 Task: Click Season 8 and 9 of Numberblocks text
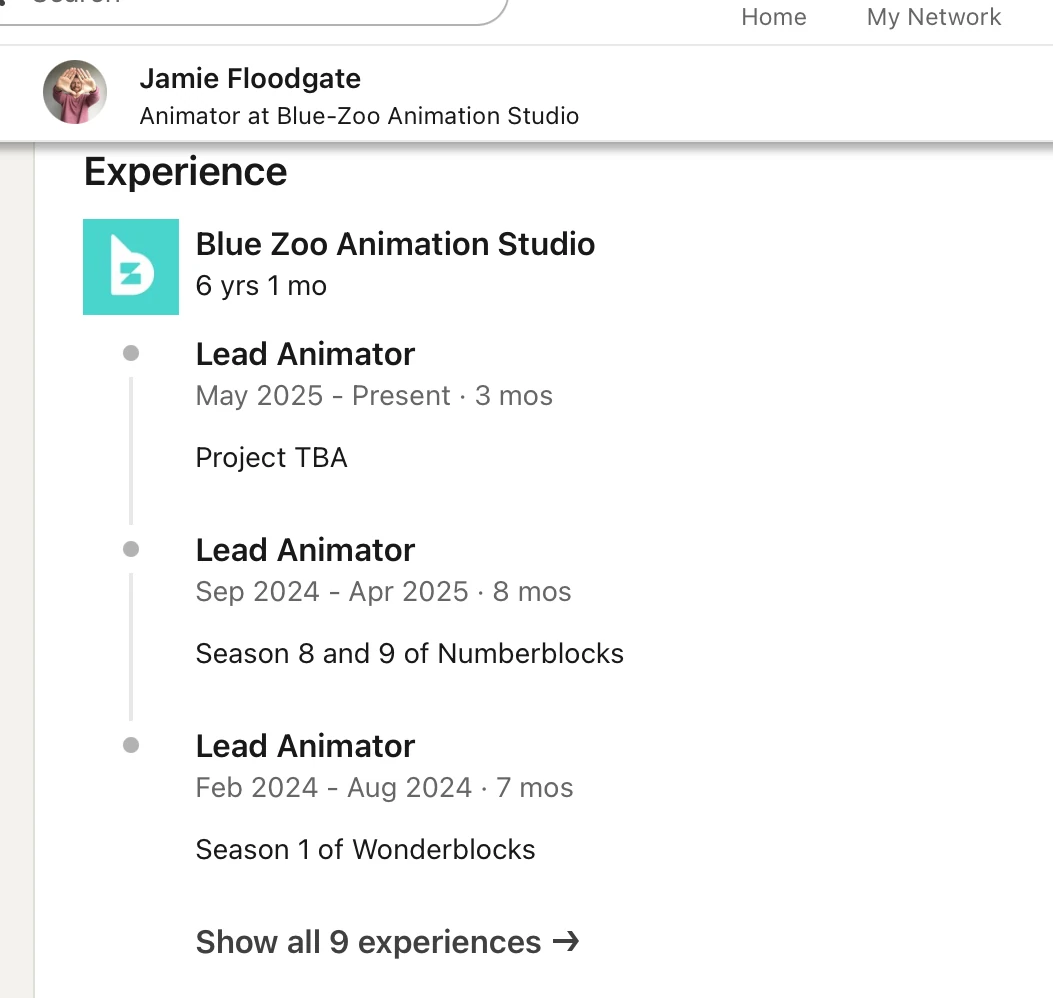click(x=409, y=654)
